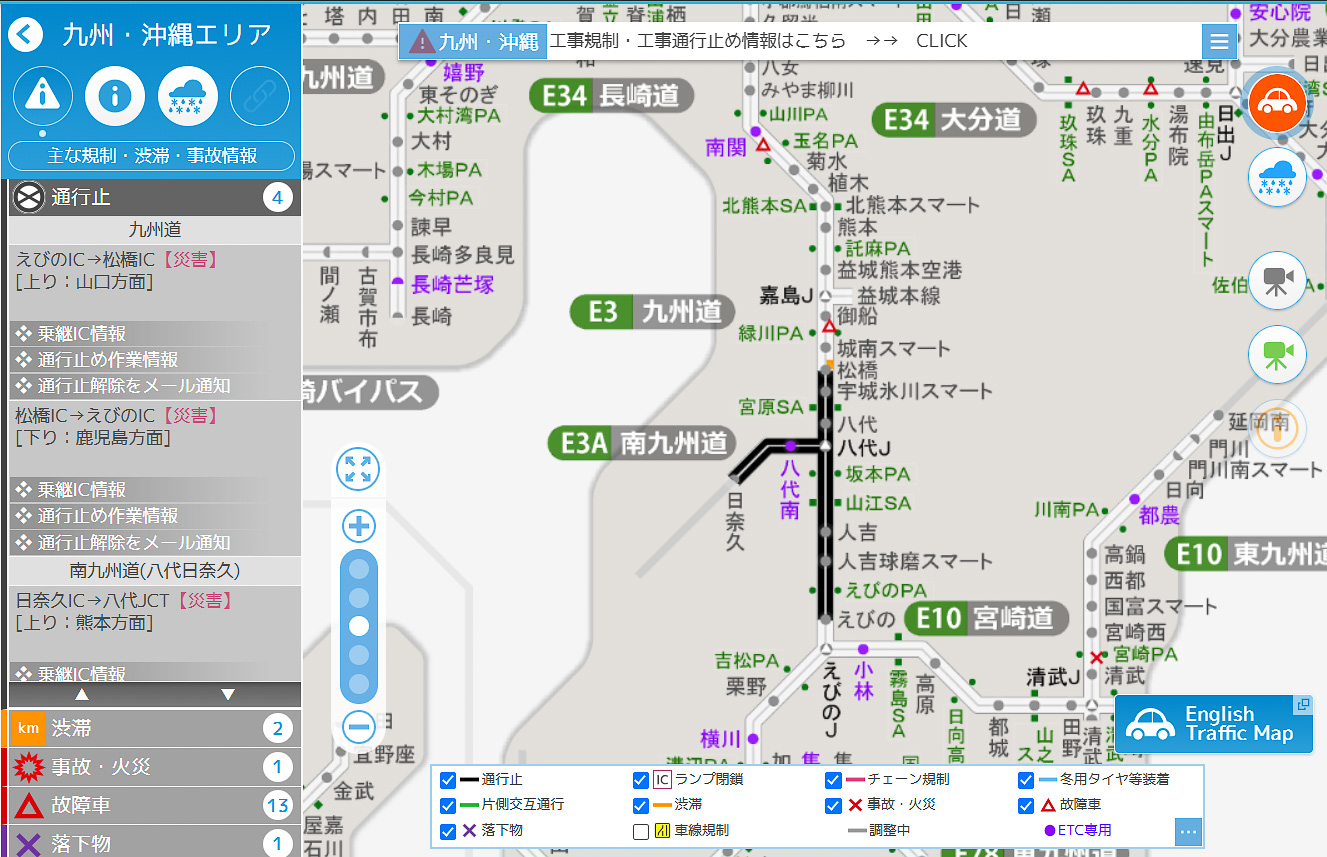Expand the 落下物 section
The image size is (1327, 857).
tap(155, 844)
